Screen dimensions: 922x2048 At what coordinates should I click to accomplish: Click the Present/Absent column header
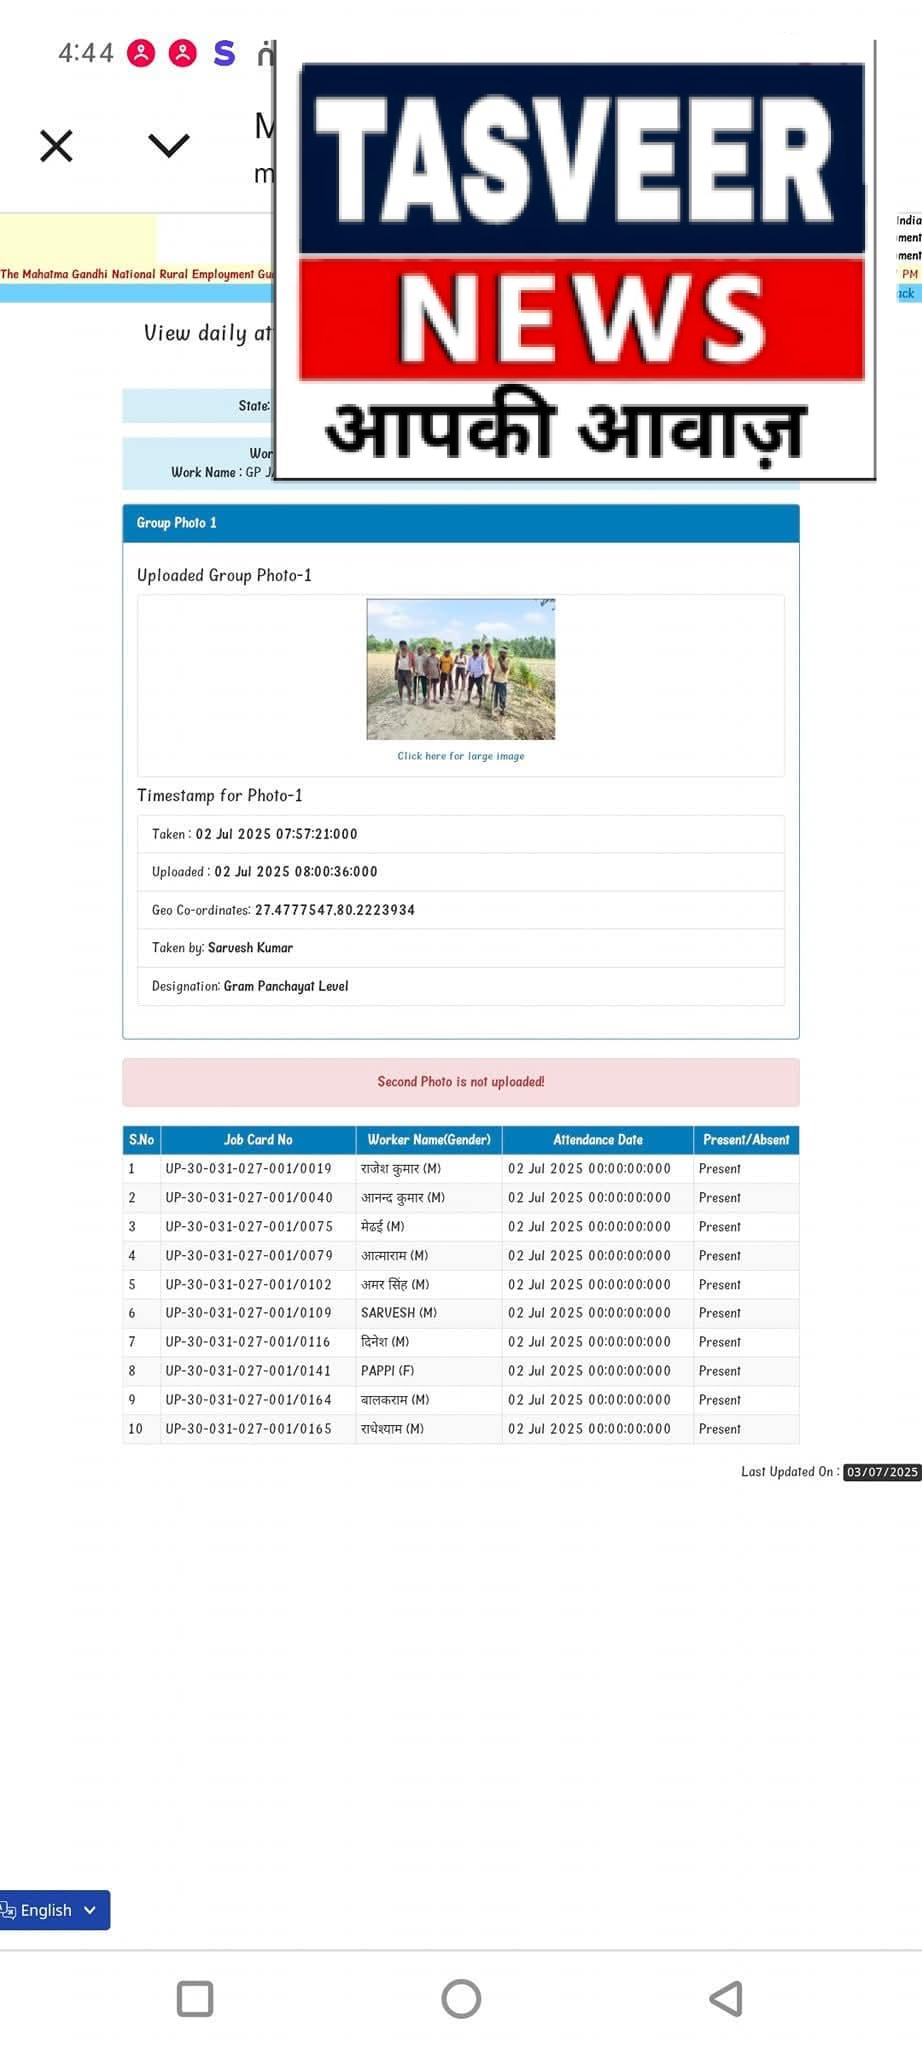pos(746,1140)
